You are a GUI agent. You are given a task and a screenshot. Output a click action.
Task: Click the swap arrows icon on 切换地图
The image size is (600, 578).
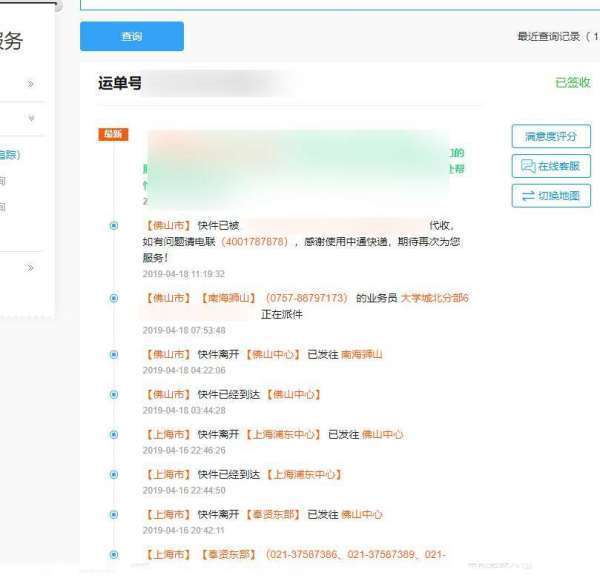tap(527, 196)
